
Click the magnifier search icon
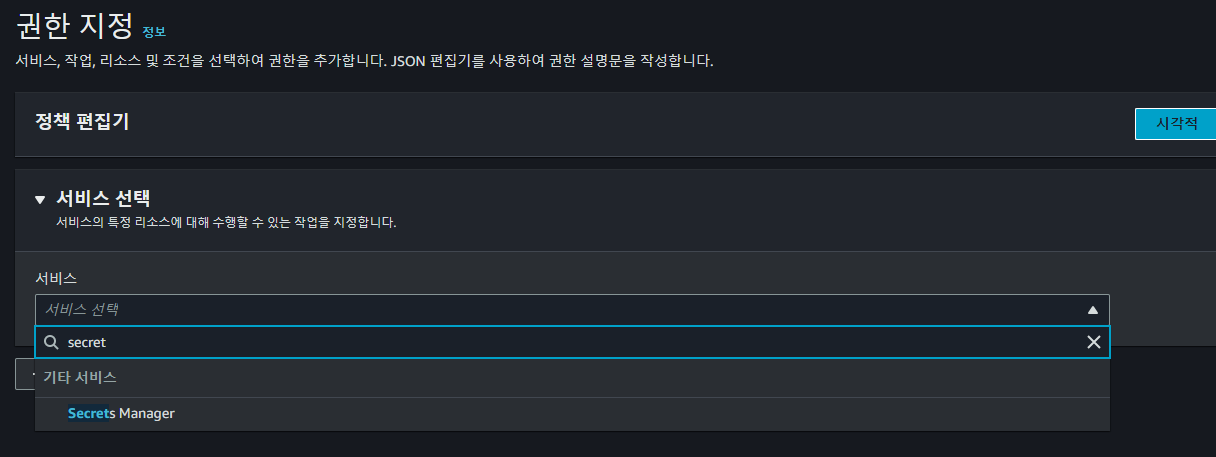point(51,342)
